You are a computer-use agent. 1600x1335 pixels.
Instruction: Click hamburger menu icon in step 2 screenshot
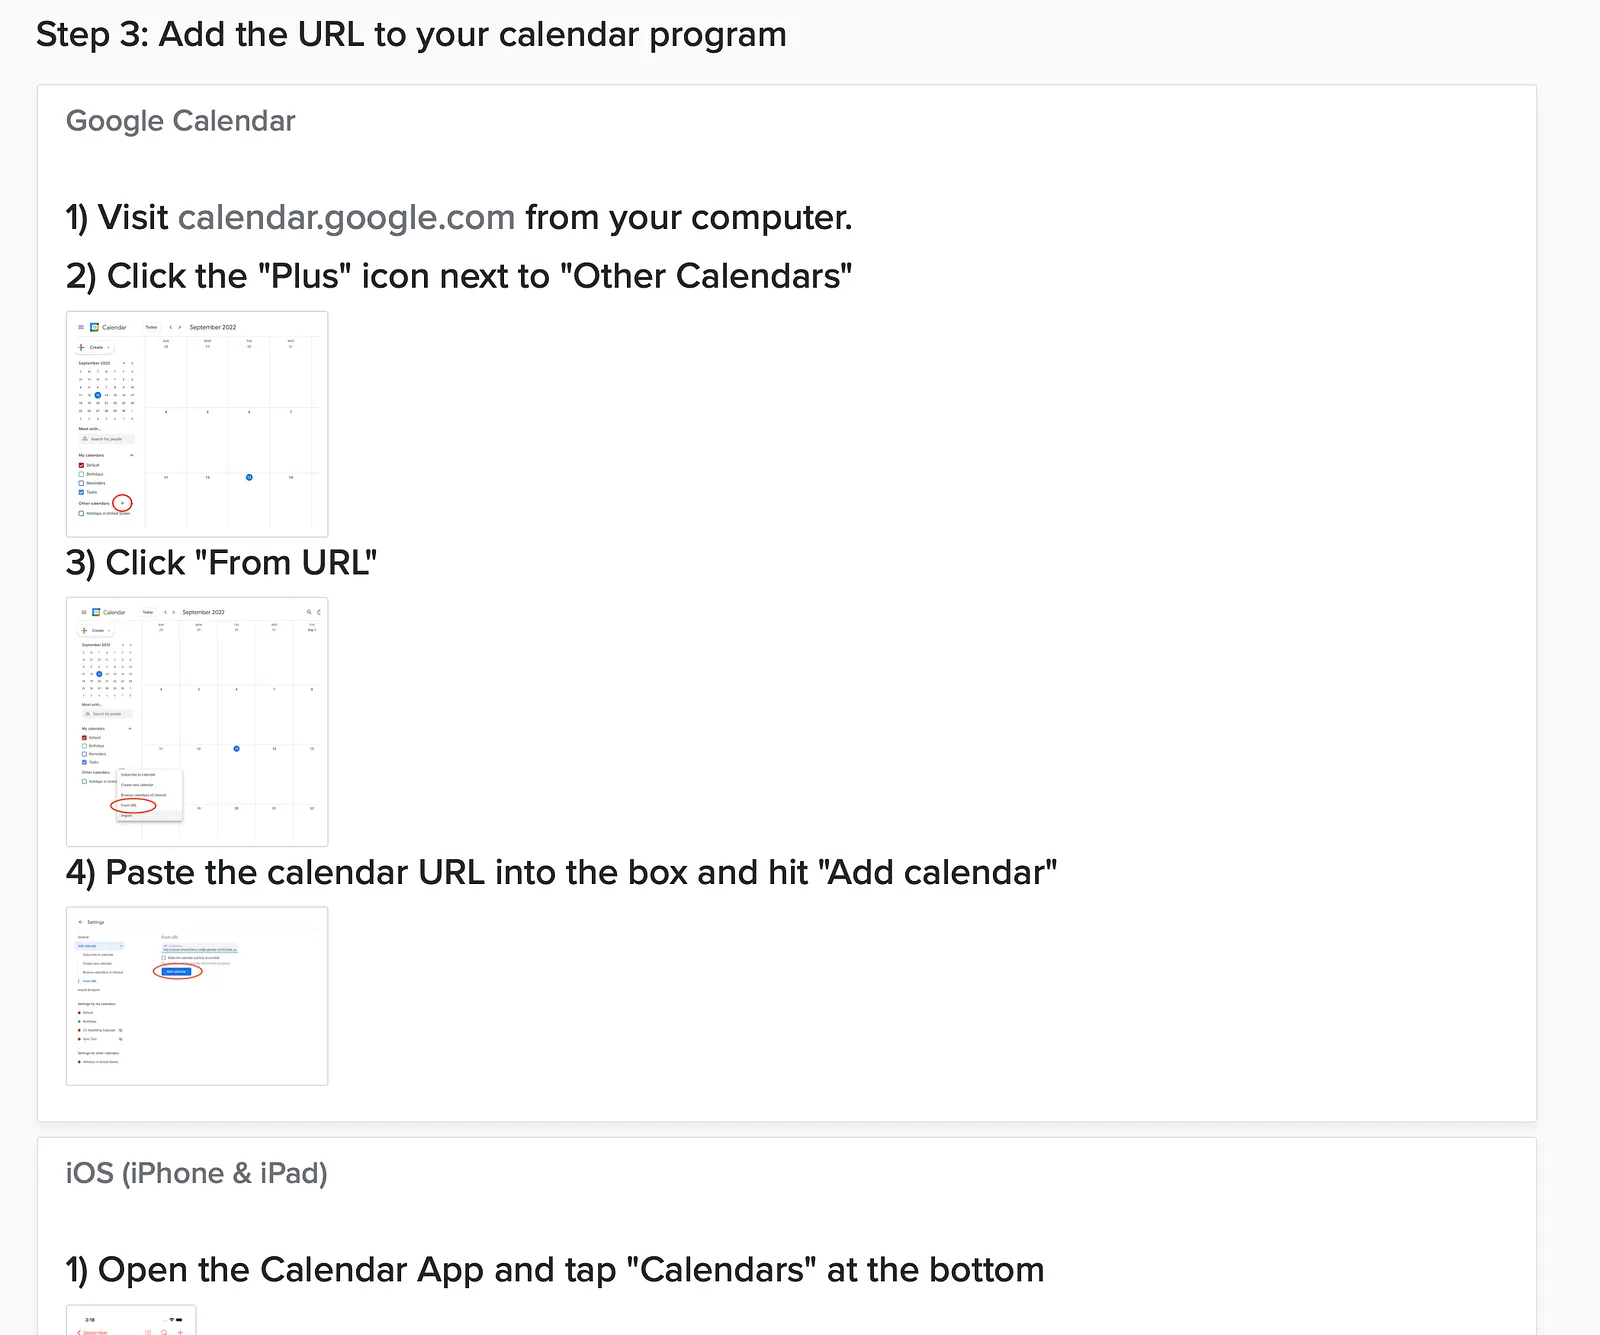81,327
